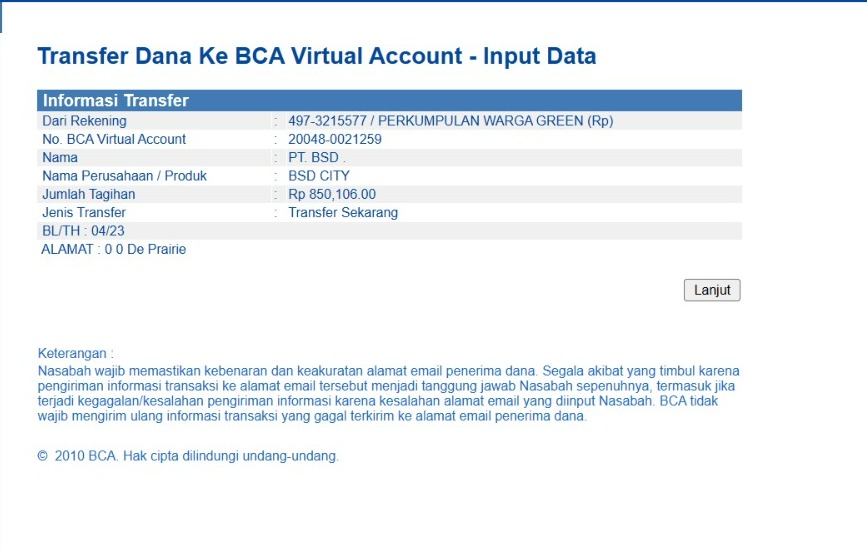This screenshot has width=867, height=549.
Task: Click the 2010 BCA copyright footer text
Action: [190, 456]
